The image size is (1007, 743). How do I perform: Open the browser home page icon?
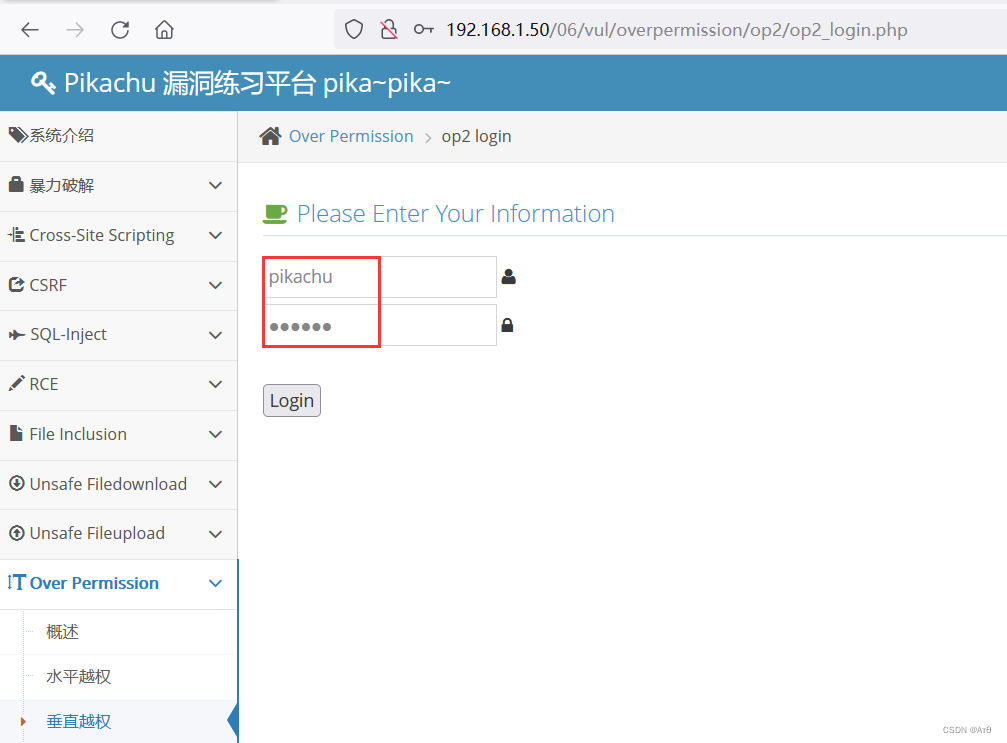[164, 30]
